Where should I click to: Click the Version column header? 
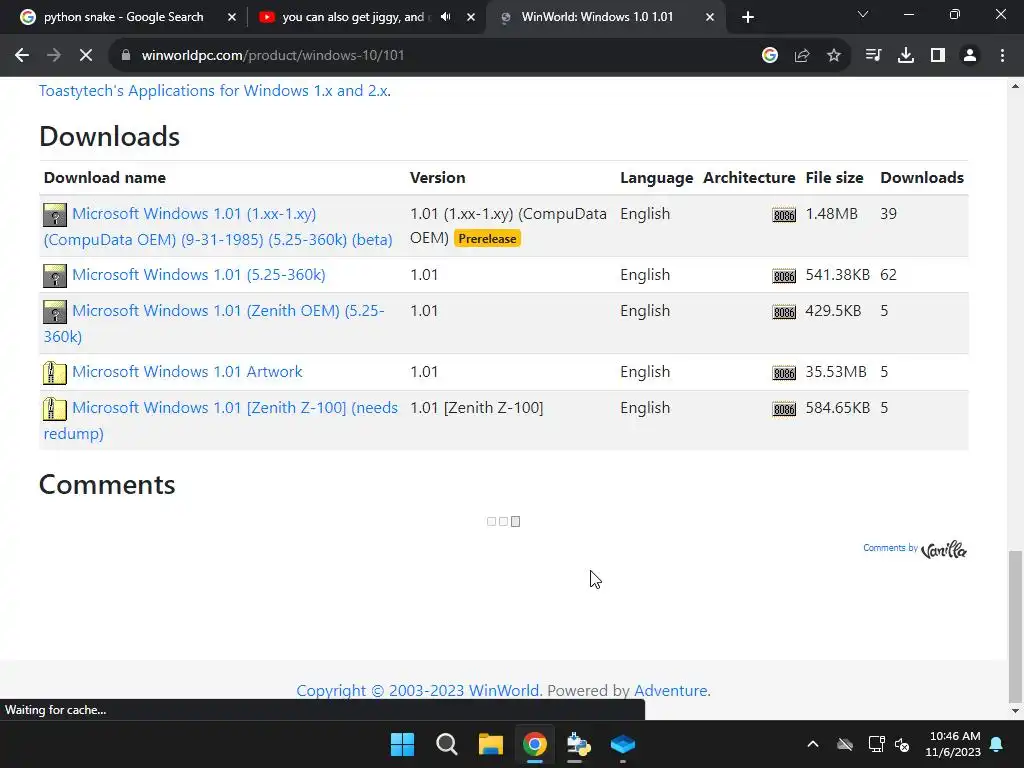[x=438, y=178]
